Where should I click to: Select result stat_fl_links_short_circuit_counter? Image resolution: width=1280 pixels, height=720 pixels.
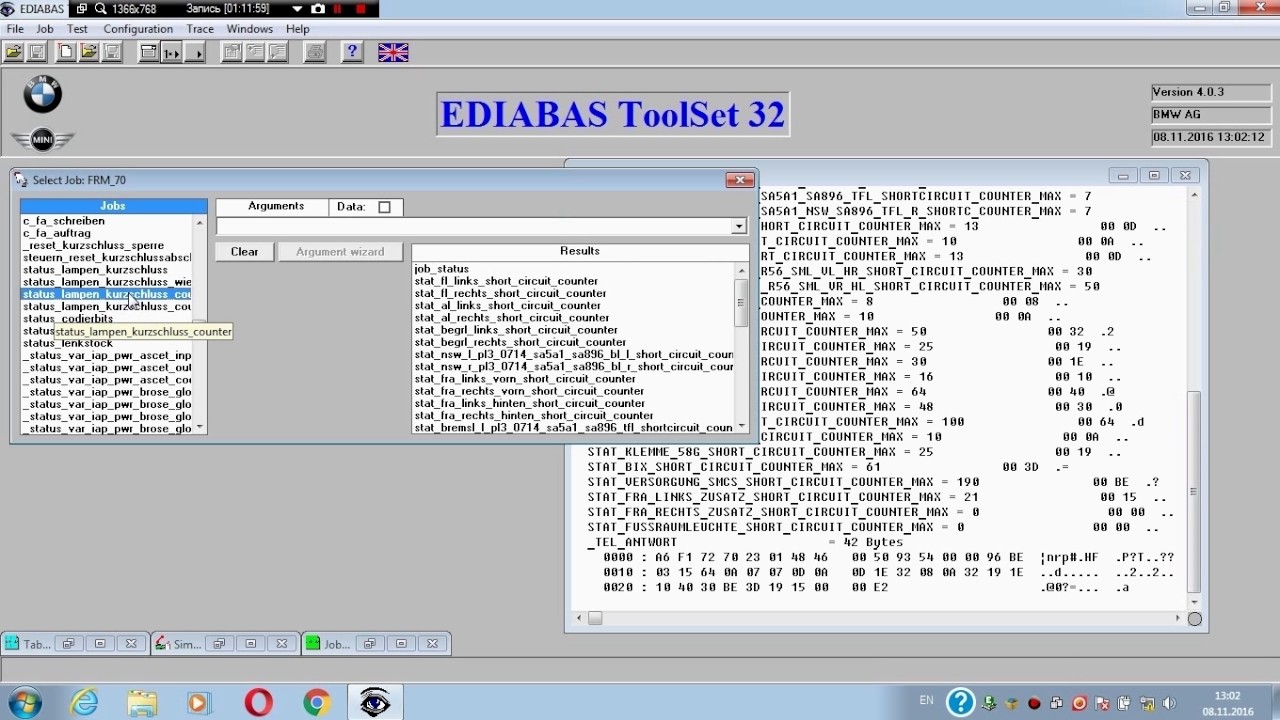[x=506, y=281]
